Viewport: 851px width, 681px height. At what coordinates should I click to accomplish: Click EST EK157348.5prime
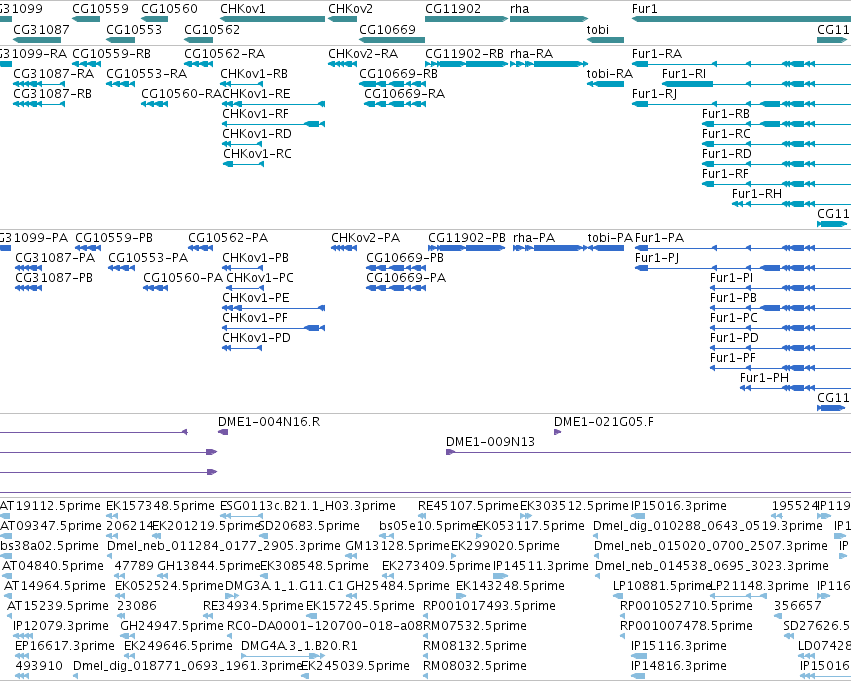(160, 506)
